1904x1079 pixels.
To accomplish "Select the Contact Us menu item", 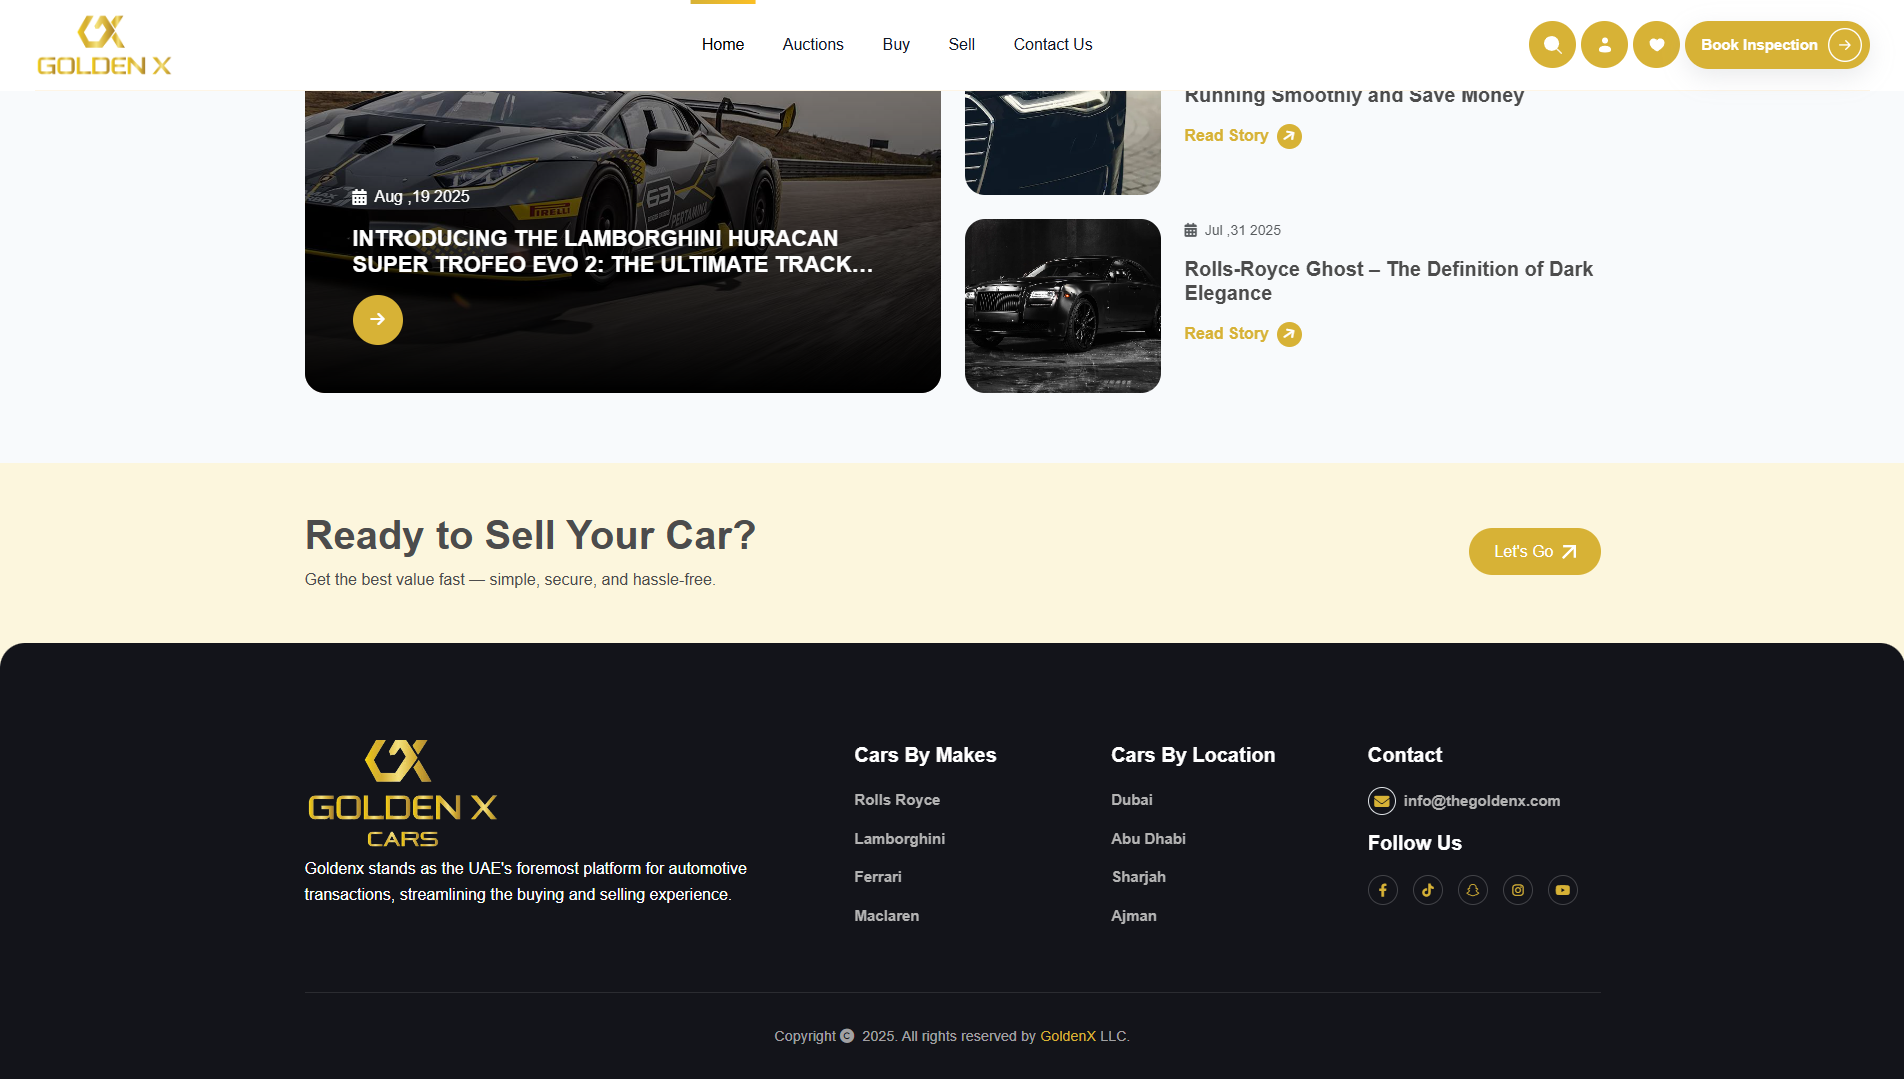I will pyautogui.click(x=1053, y=45).
